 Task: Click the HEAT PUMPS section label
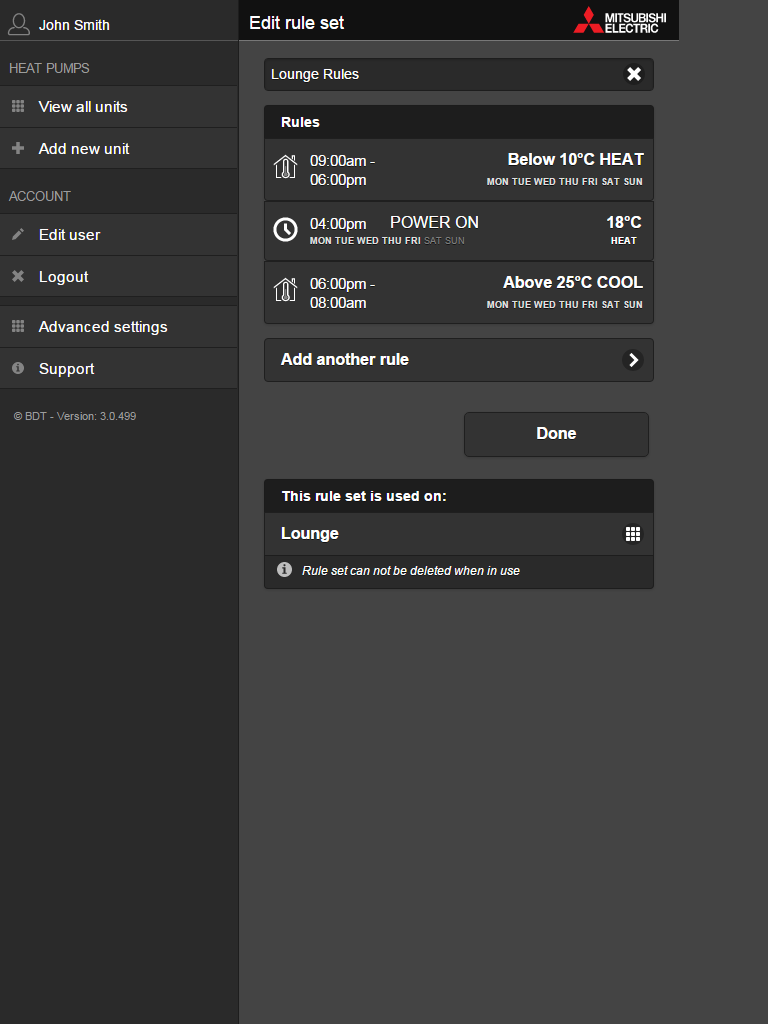(49, 68)
